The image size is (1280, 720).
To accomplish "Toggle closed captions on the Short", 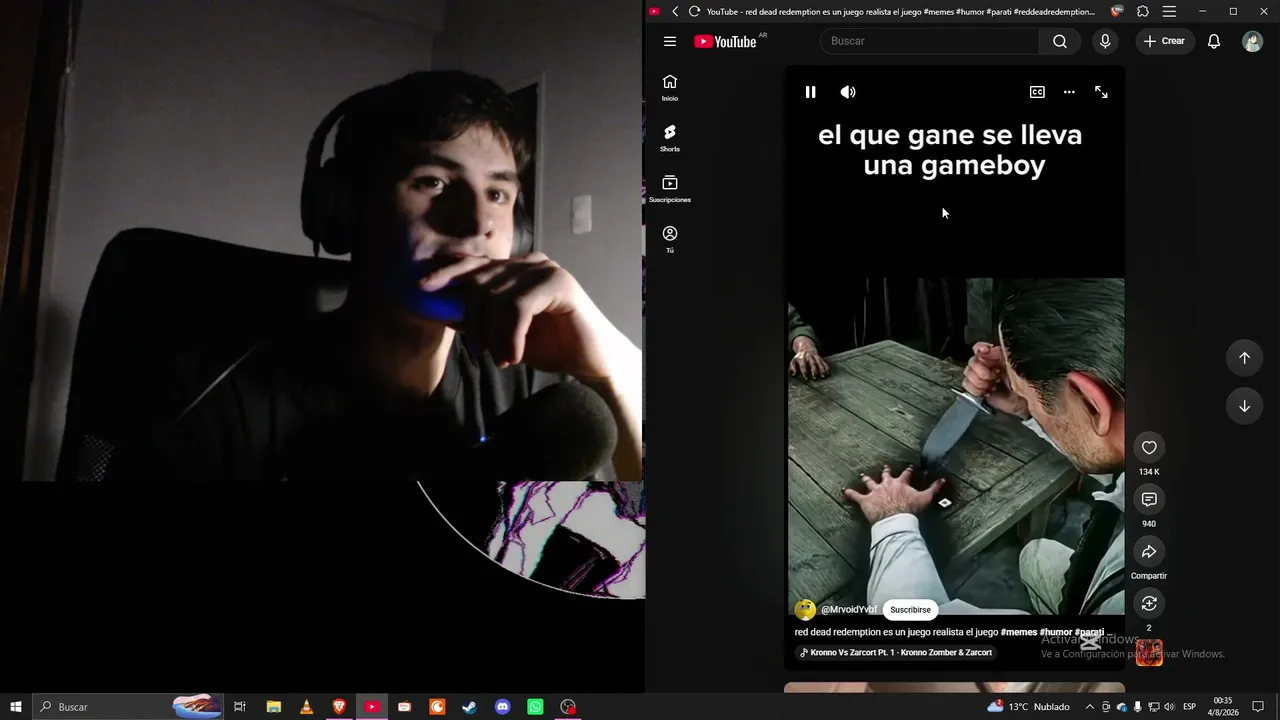I will (x=1037, y=92).
